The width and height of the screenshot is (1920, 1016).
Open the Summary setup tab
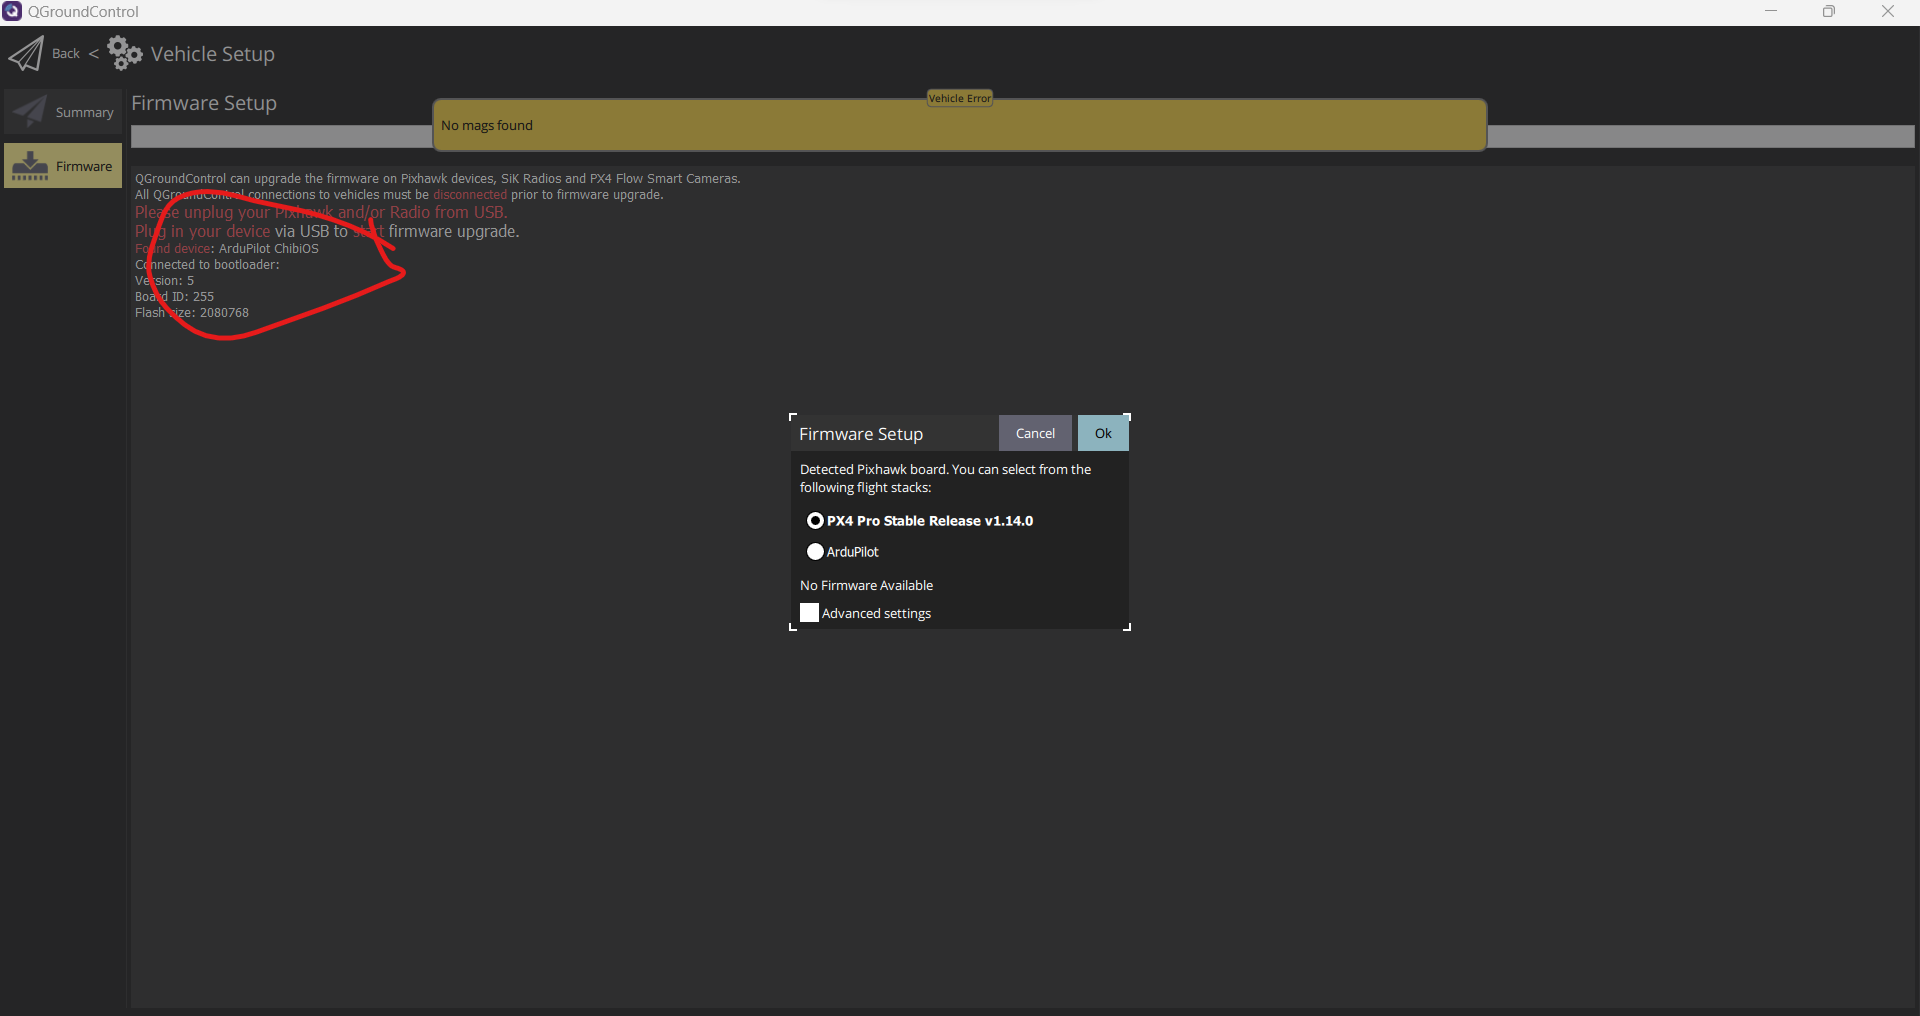click(63, 112)
